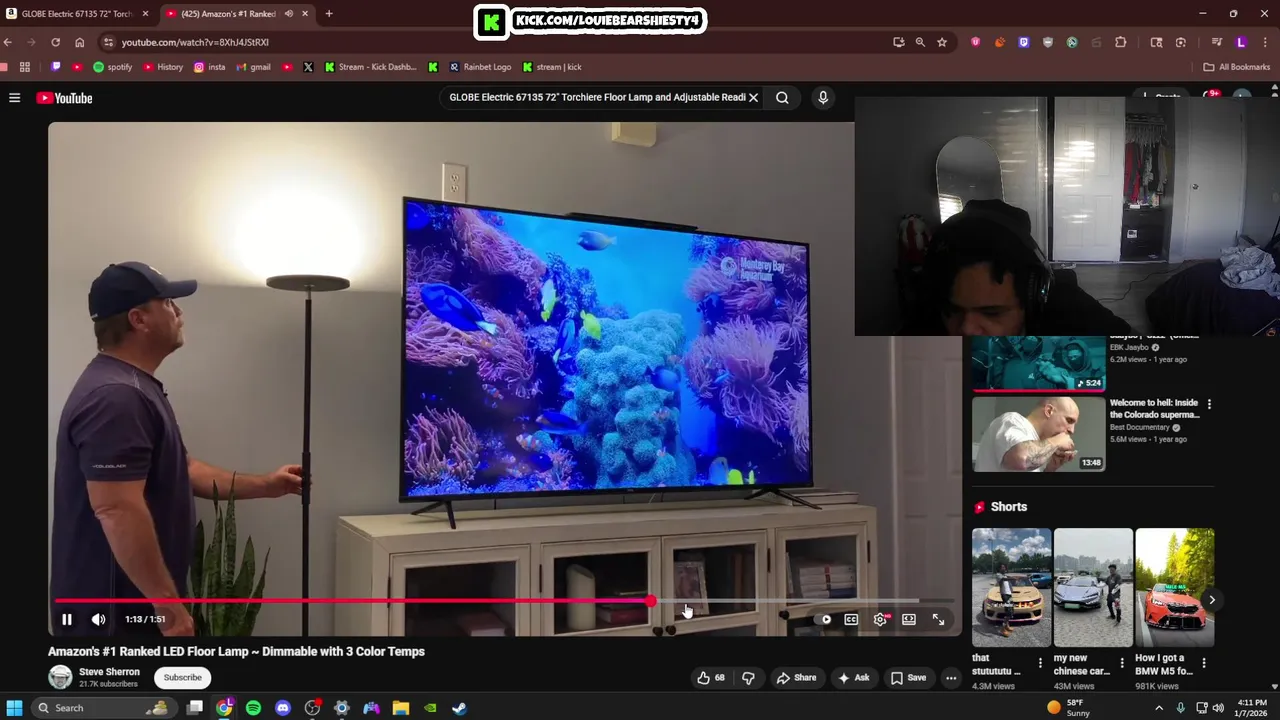
Task: Open the Rainbet Logo bookmark
Action: point(480,67)
